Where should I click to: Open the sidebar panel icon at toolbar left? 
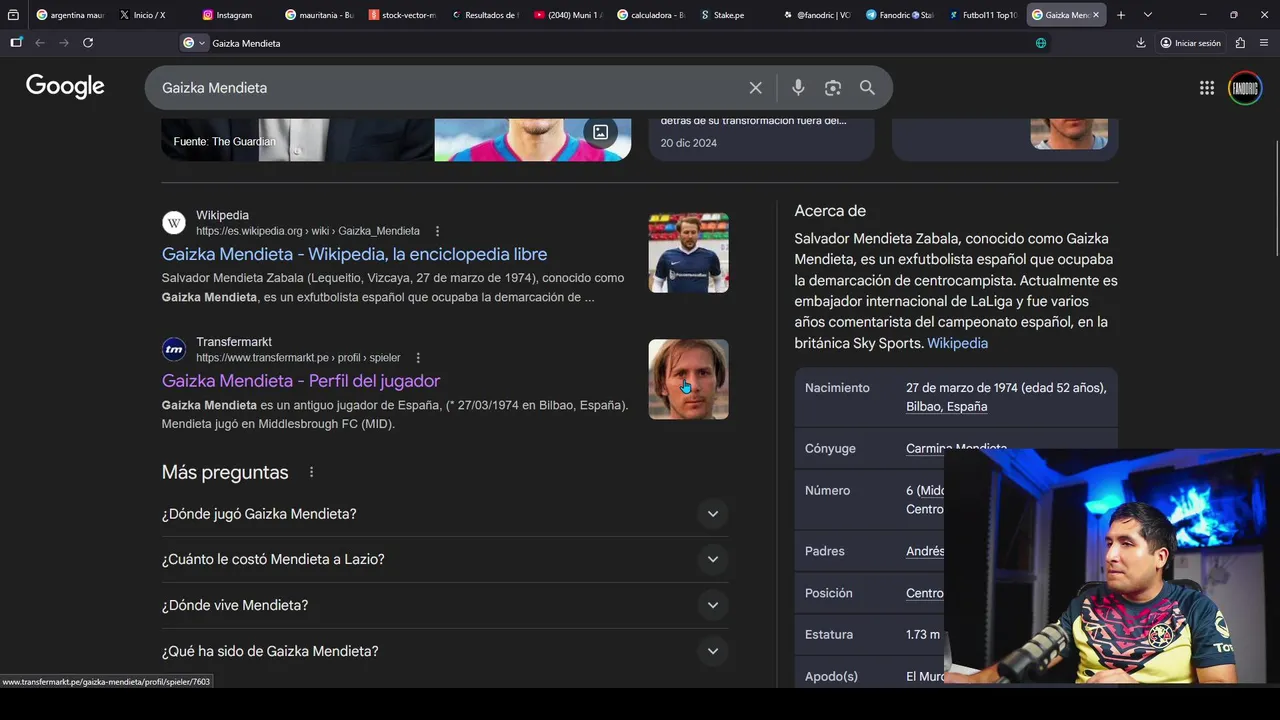[16, 43]
